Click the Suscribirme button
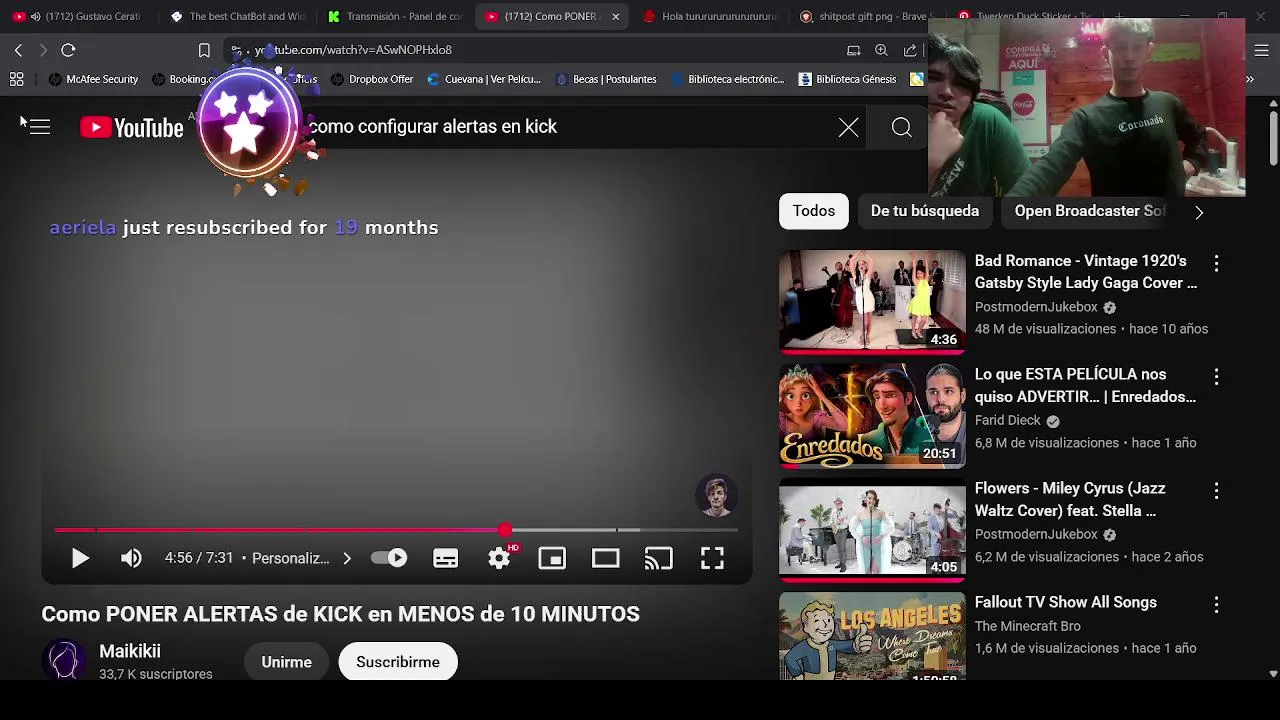Screen dimensions: 1280x720 point(398,662)
